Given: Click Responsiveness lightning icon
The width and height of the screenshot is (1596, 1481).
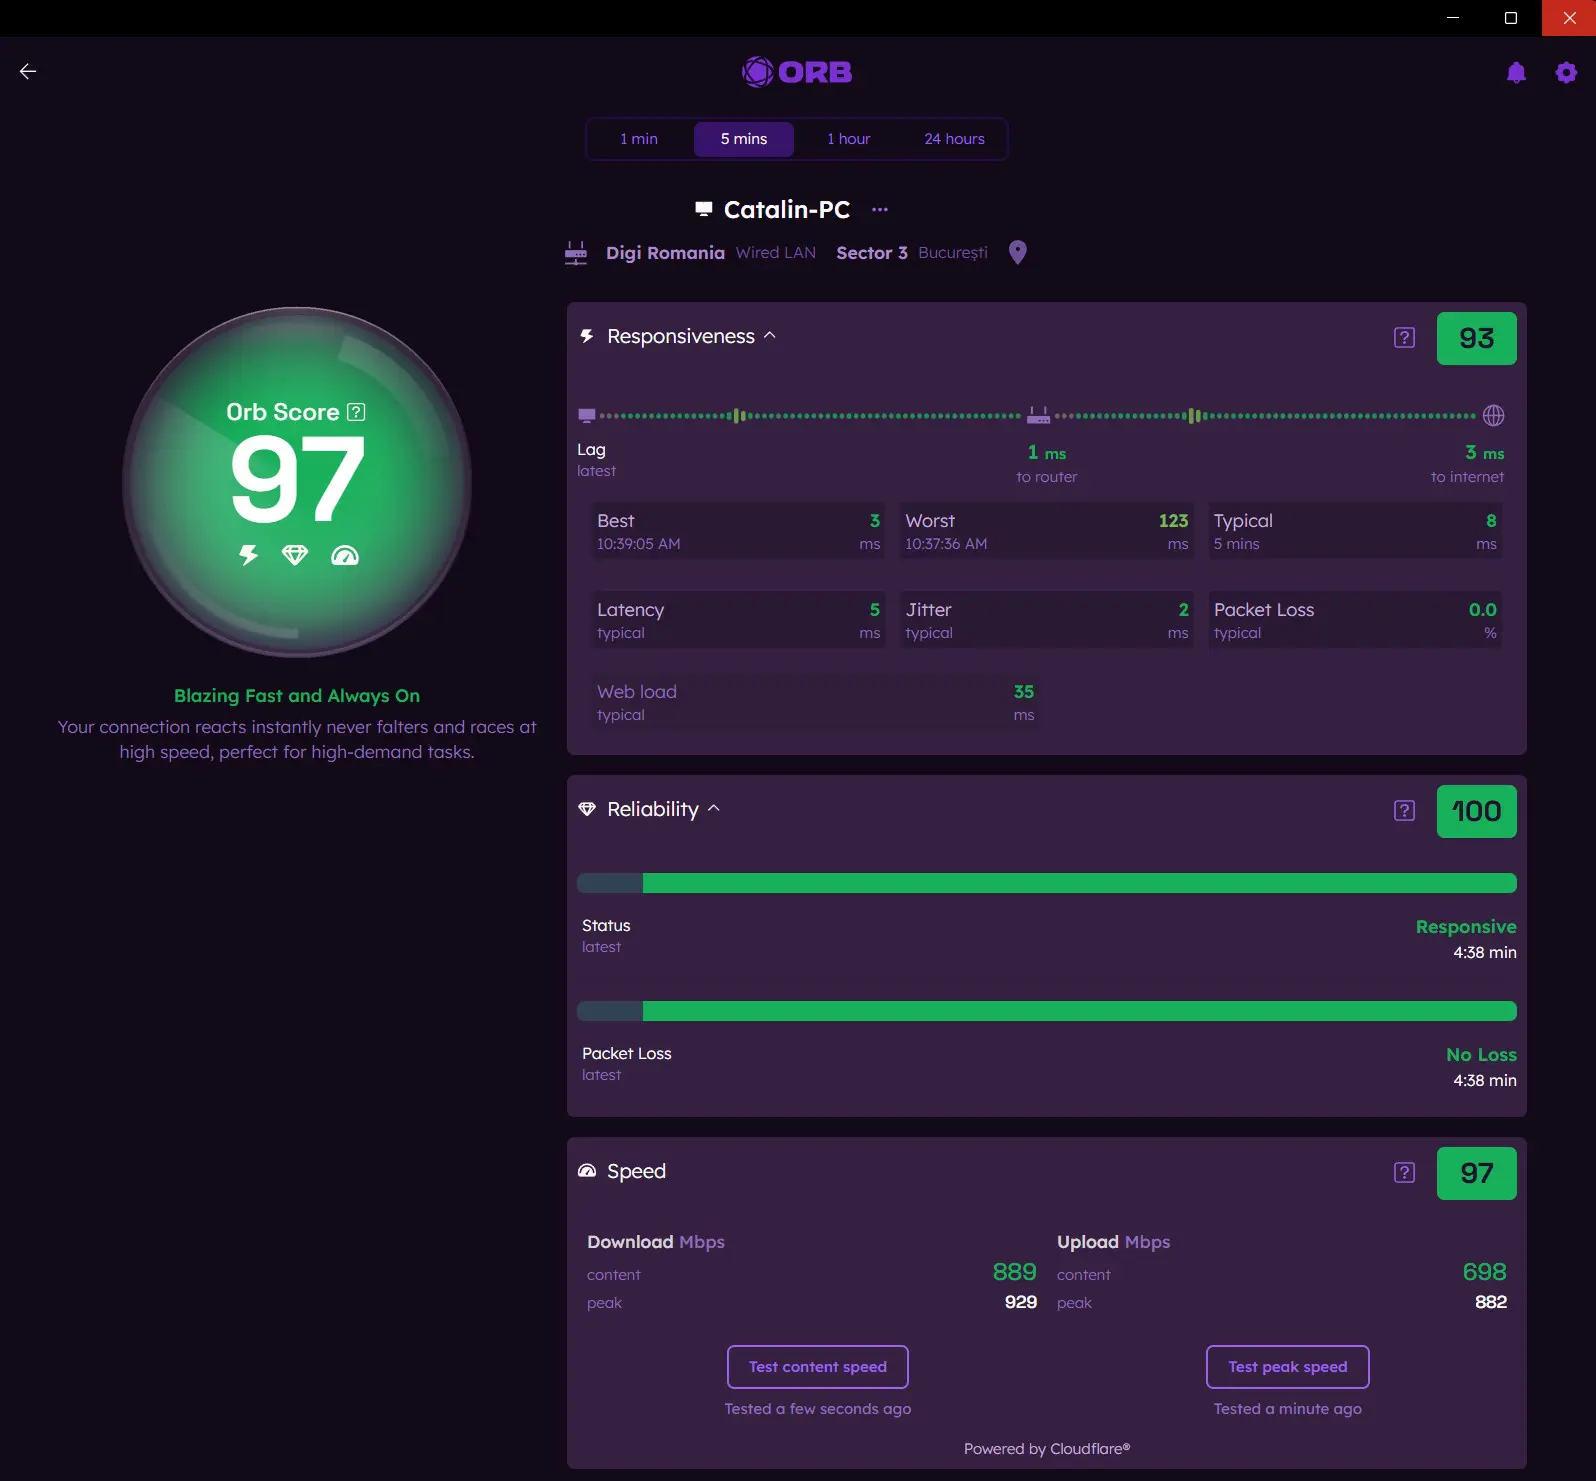Looking at the screenshot, I should 587,336.
